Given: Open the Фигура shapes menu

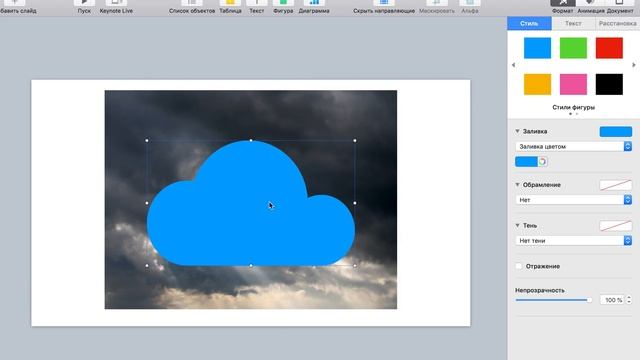Looking at the screenshot, I should [283, 7].
